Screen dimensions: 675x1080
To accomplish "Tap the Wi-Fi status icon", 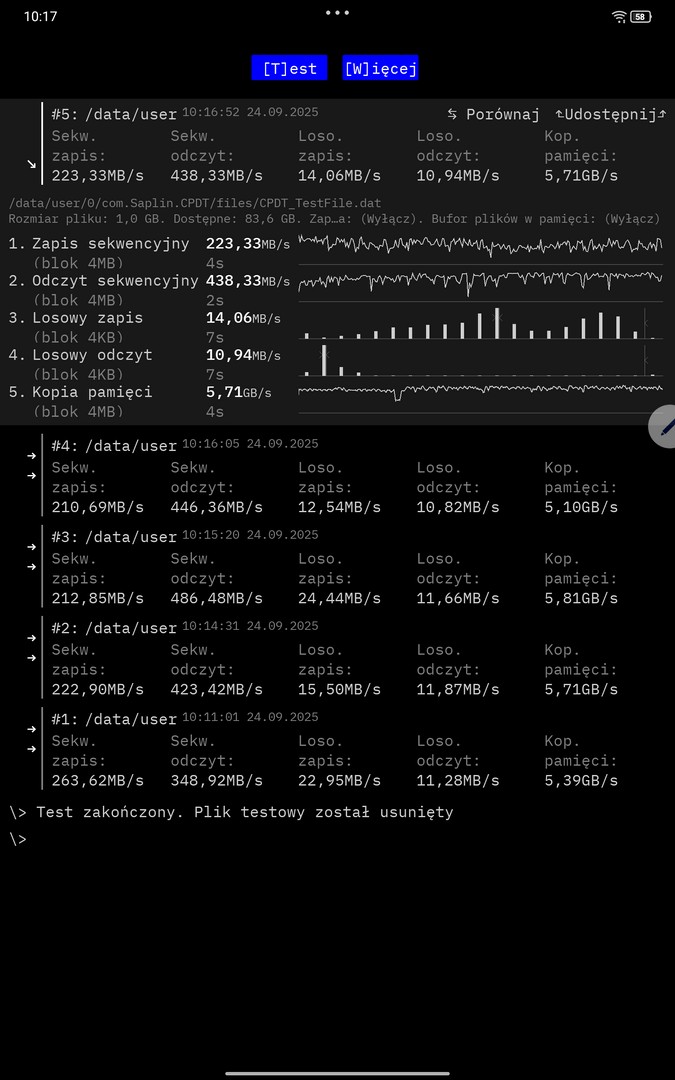I will [x=619, y=17].
